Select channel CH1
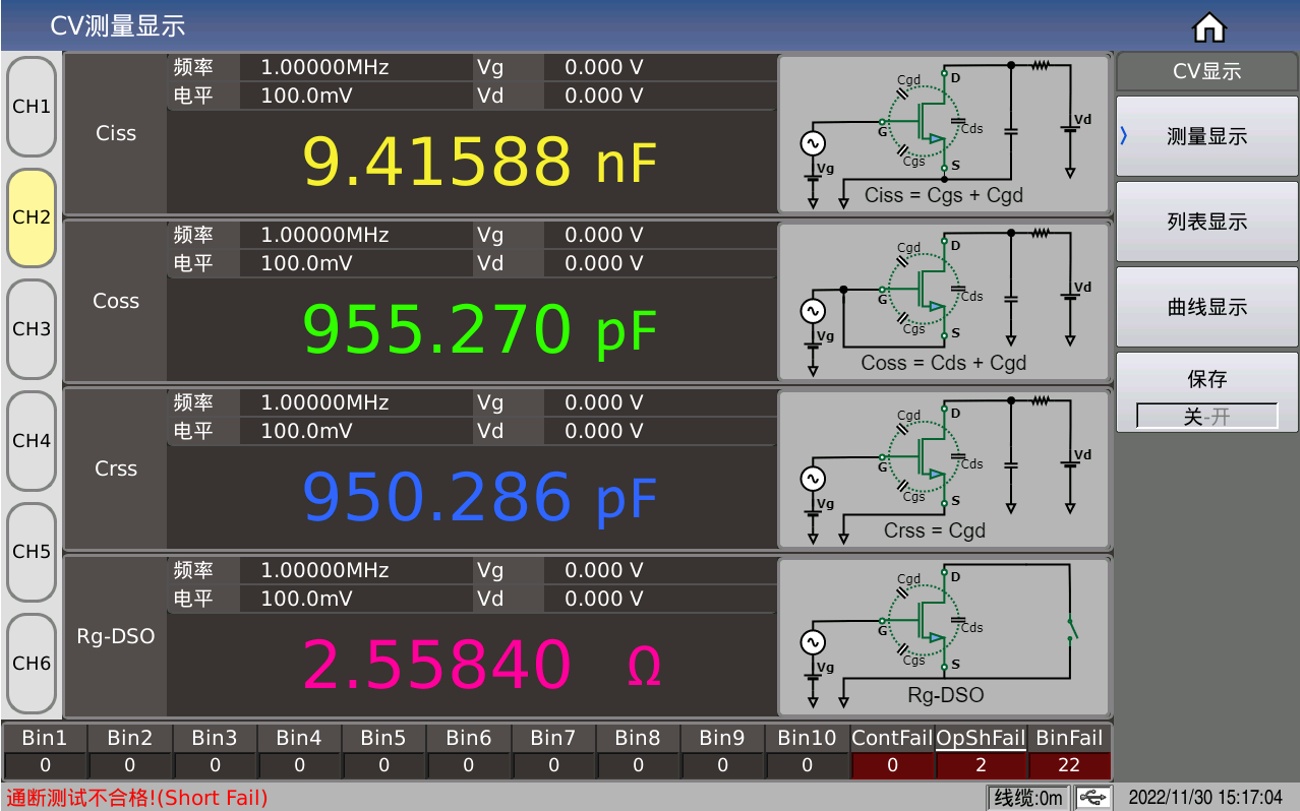Viewport: 1300px width, 811px height. 32,107
